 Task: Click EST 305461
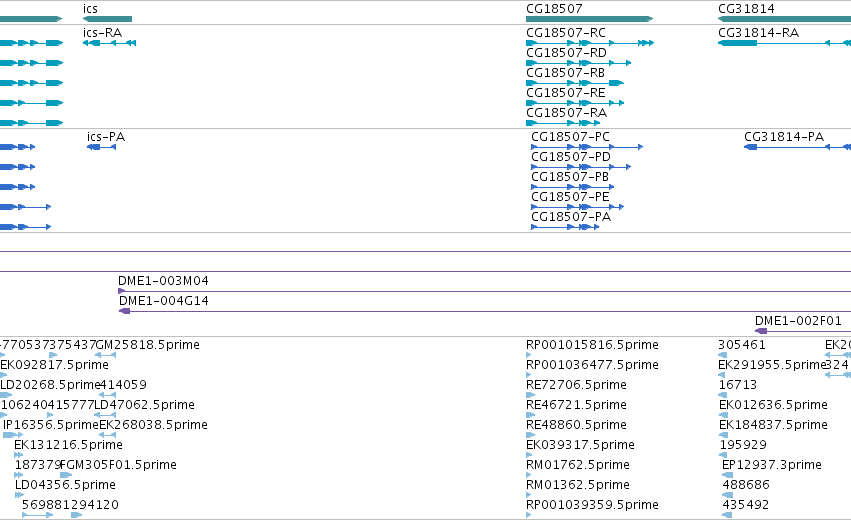click(742, 345)
